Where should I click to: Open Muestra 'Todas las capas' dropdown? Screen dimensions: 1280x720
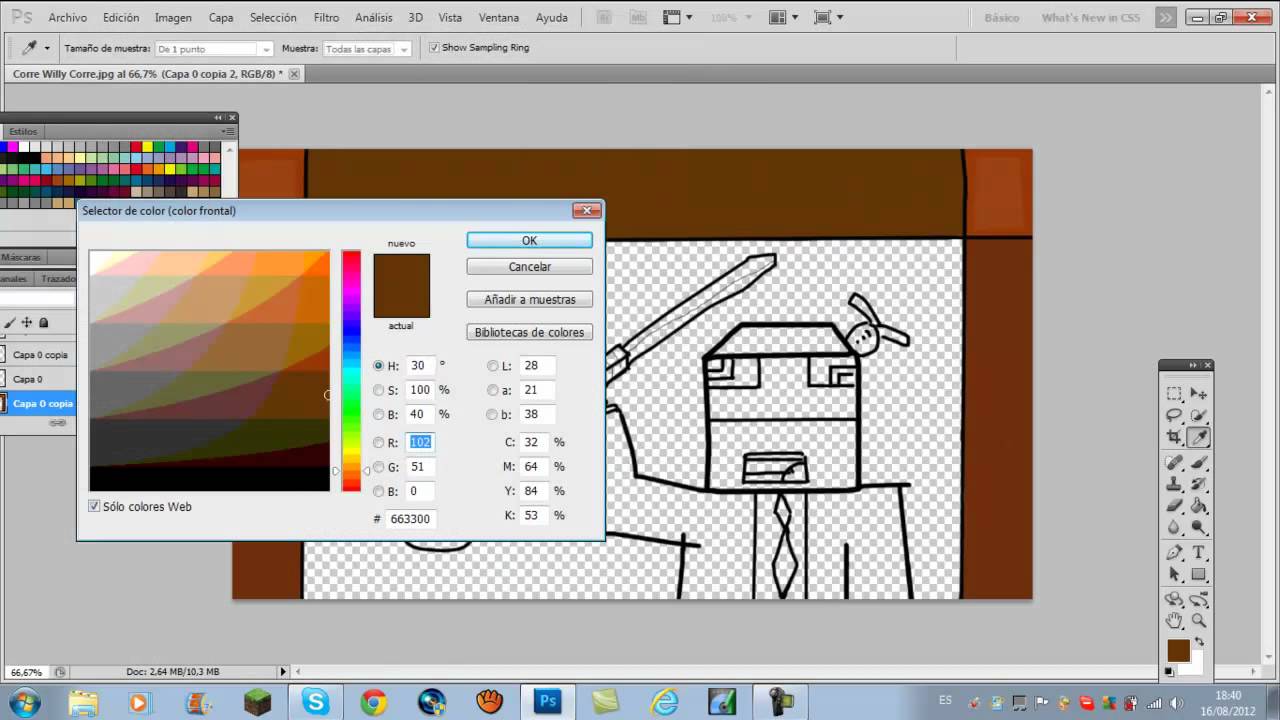[x=367, y=48]
